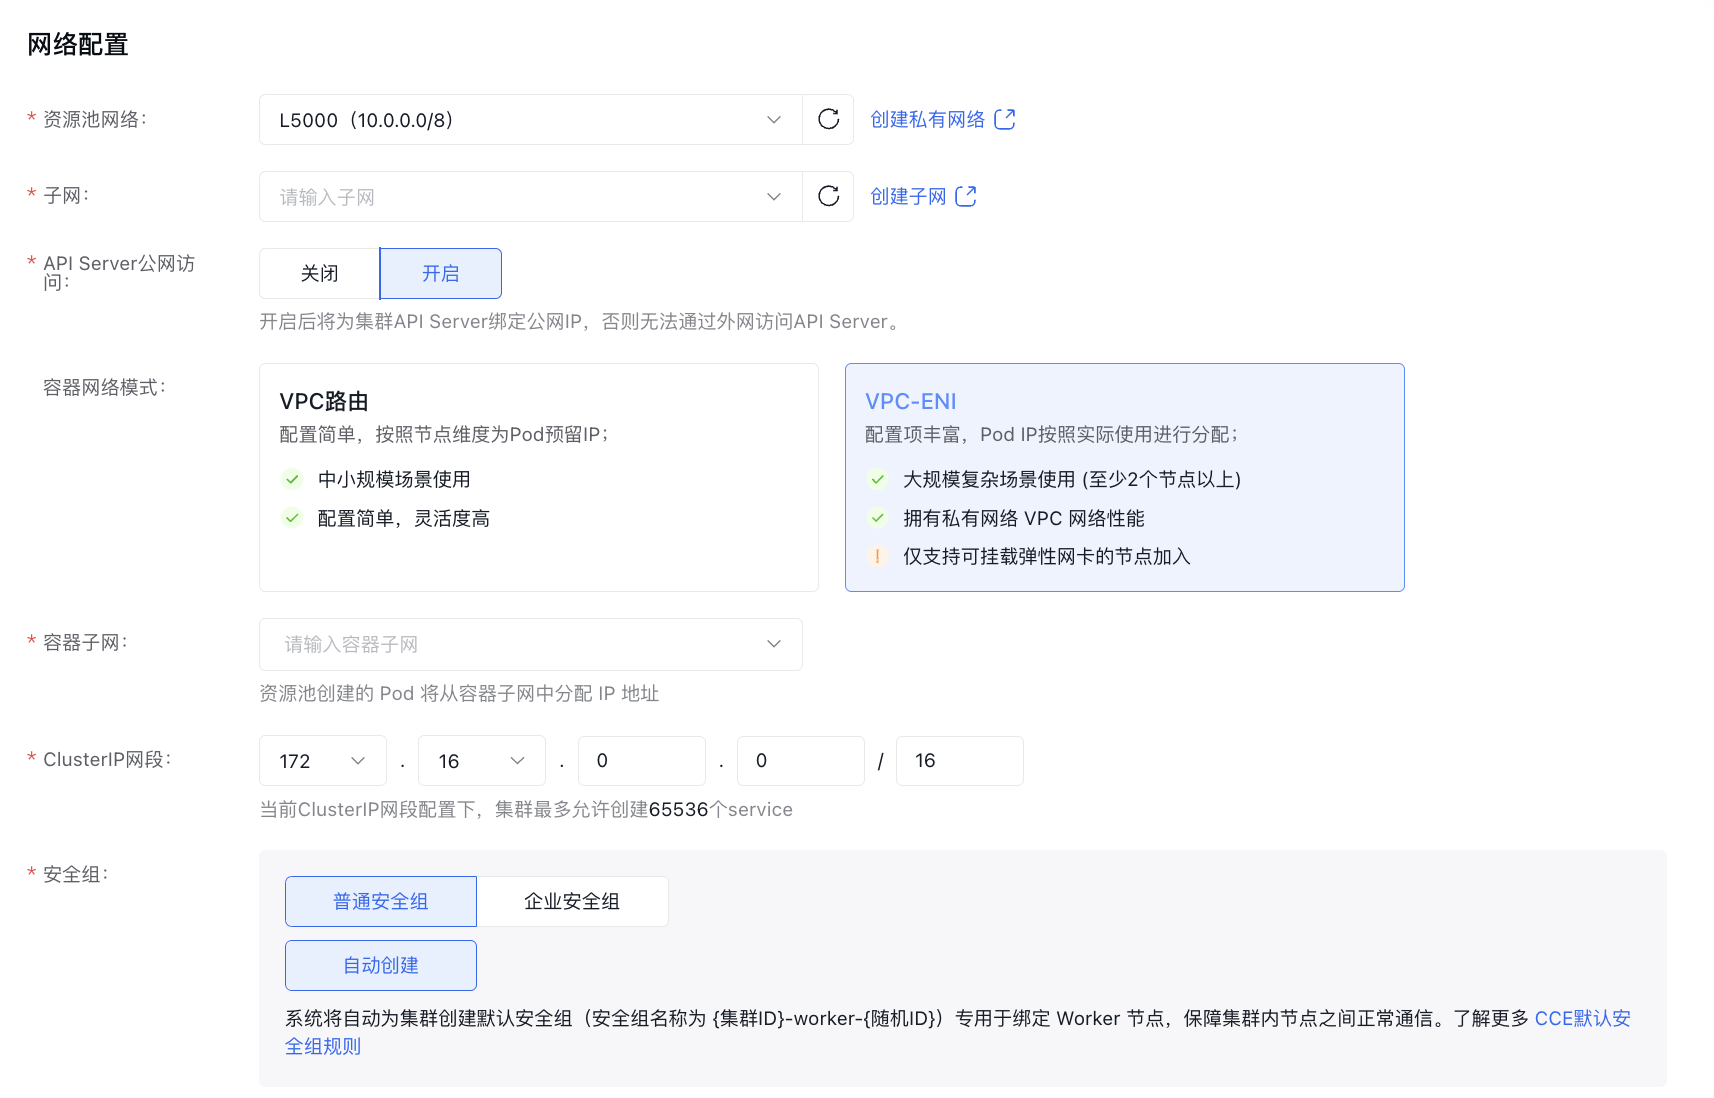Click the 子网 field label
Screen dimensions: 1714x1098
[x=66, y=195]
